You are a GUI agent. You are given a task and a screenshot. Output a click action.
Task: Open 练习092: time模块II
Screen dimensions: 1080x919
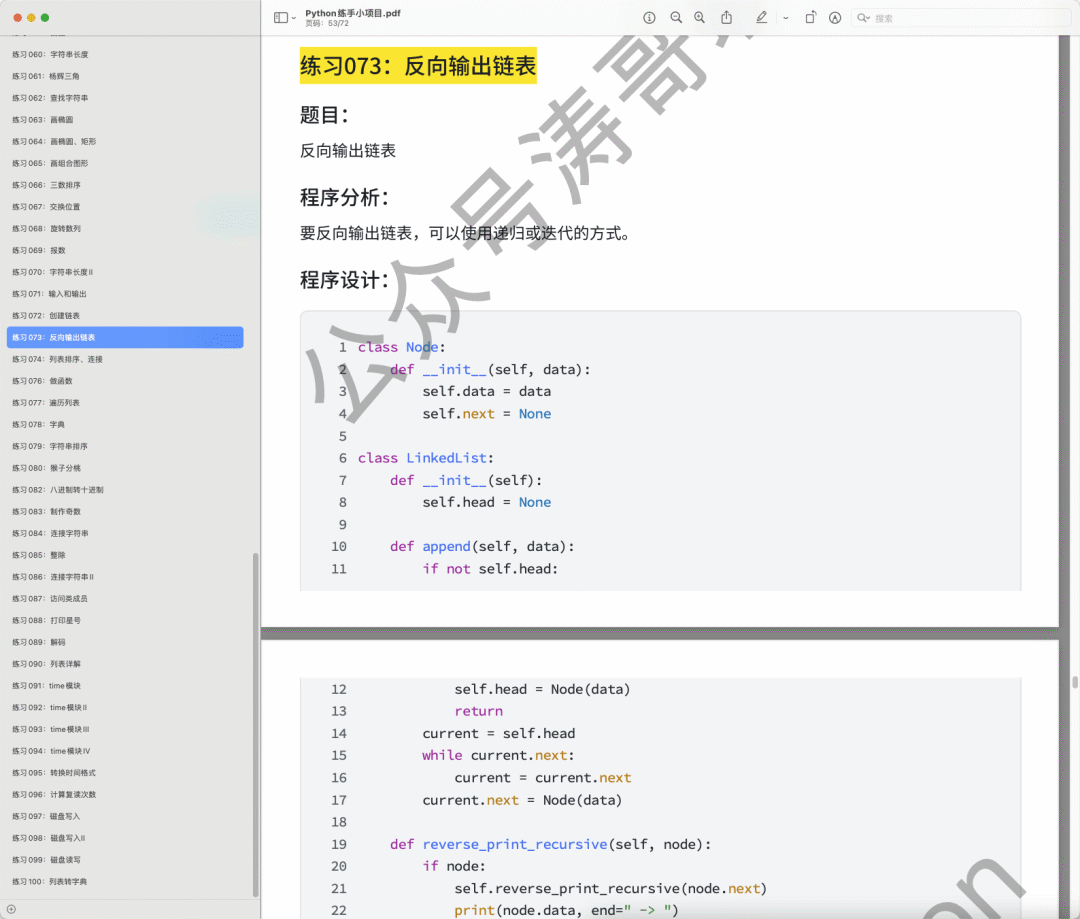50,708
